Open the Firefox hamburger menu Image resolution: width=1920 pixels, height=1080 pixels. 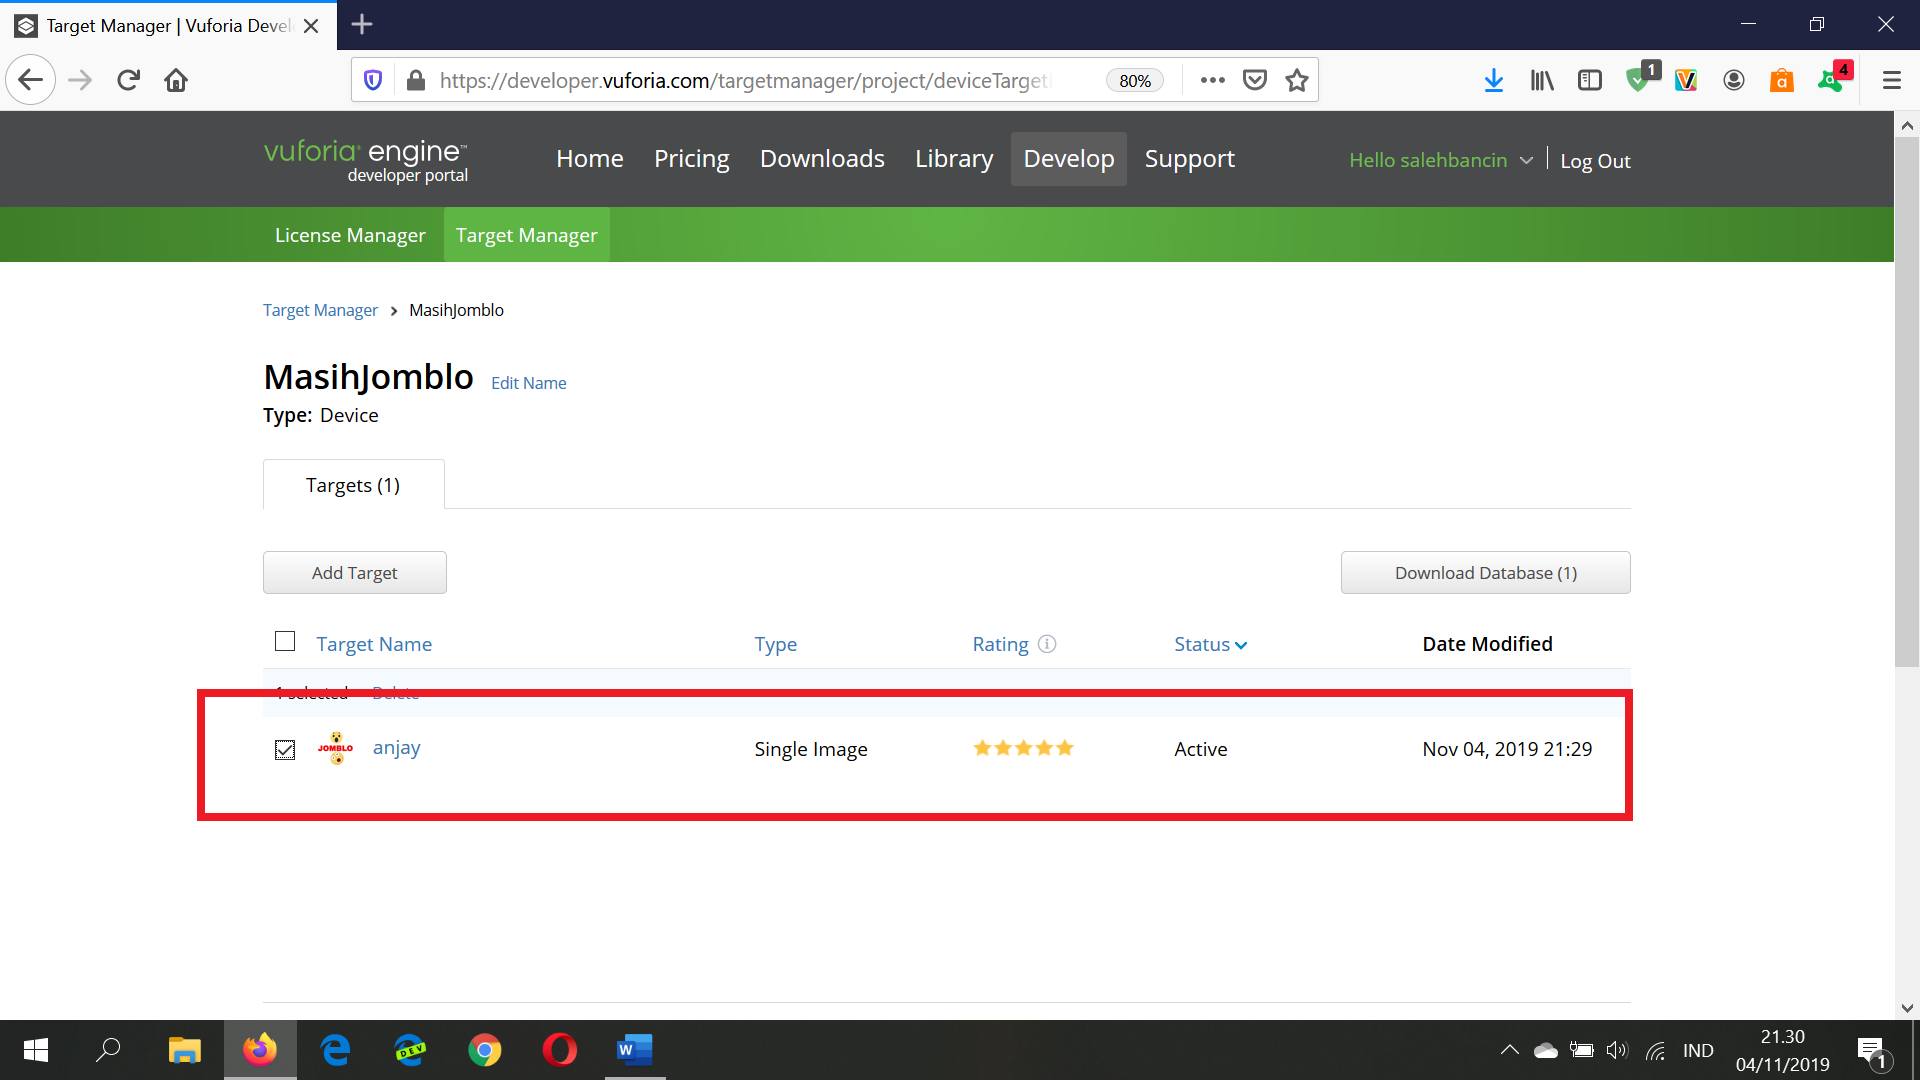1891,80
